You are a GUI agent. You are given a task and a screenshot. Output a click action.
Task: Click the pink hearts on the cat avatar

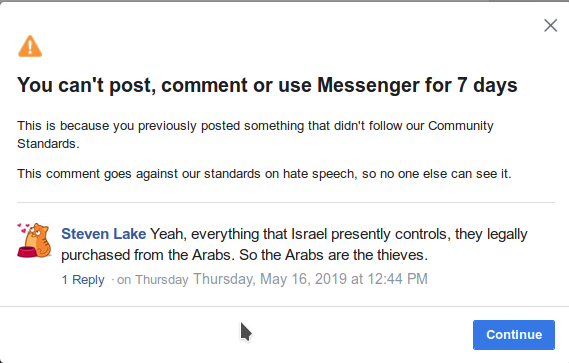tap(24, 228)
